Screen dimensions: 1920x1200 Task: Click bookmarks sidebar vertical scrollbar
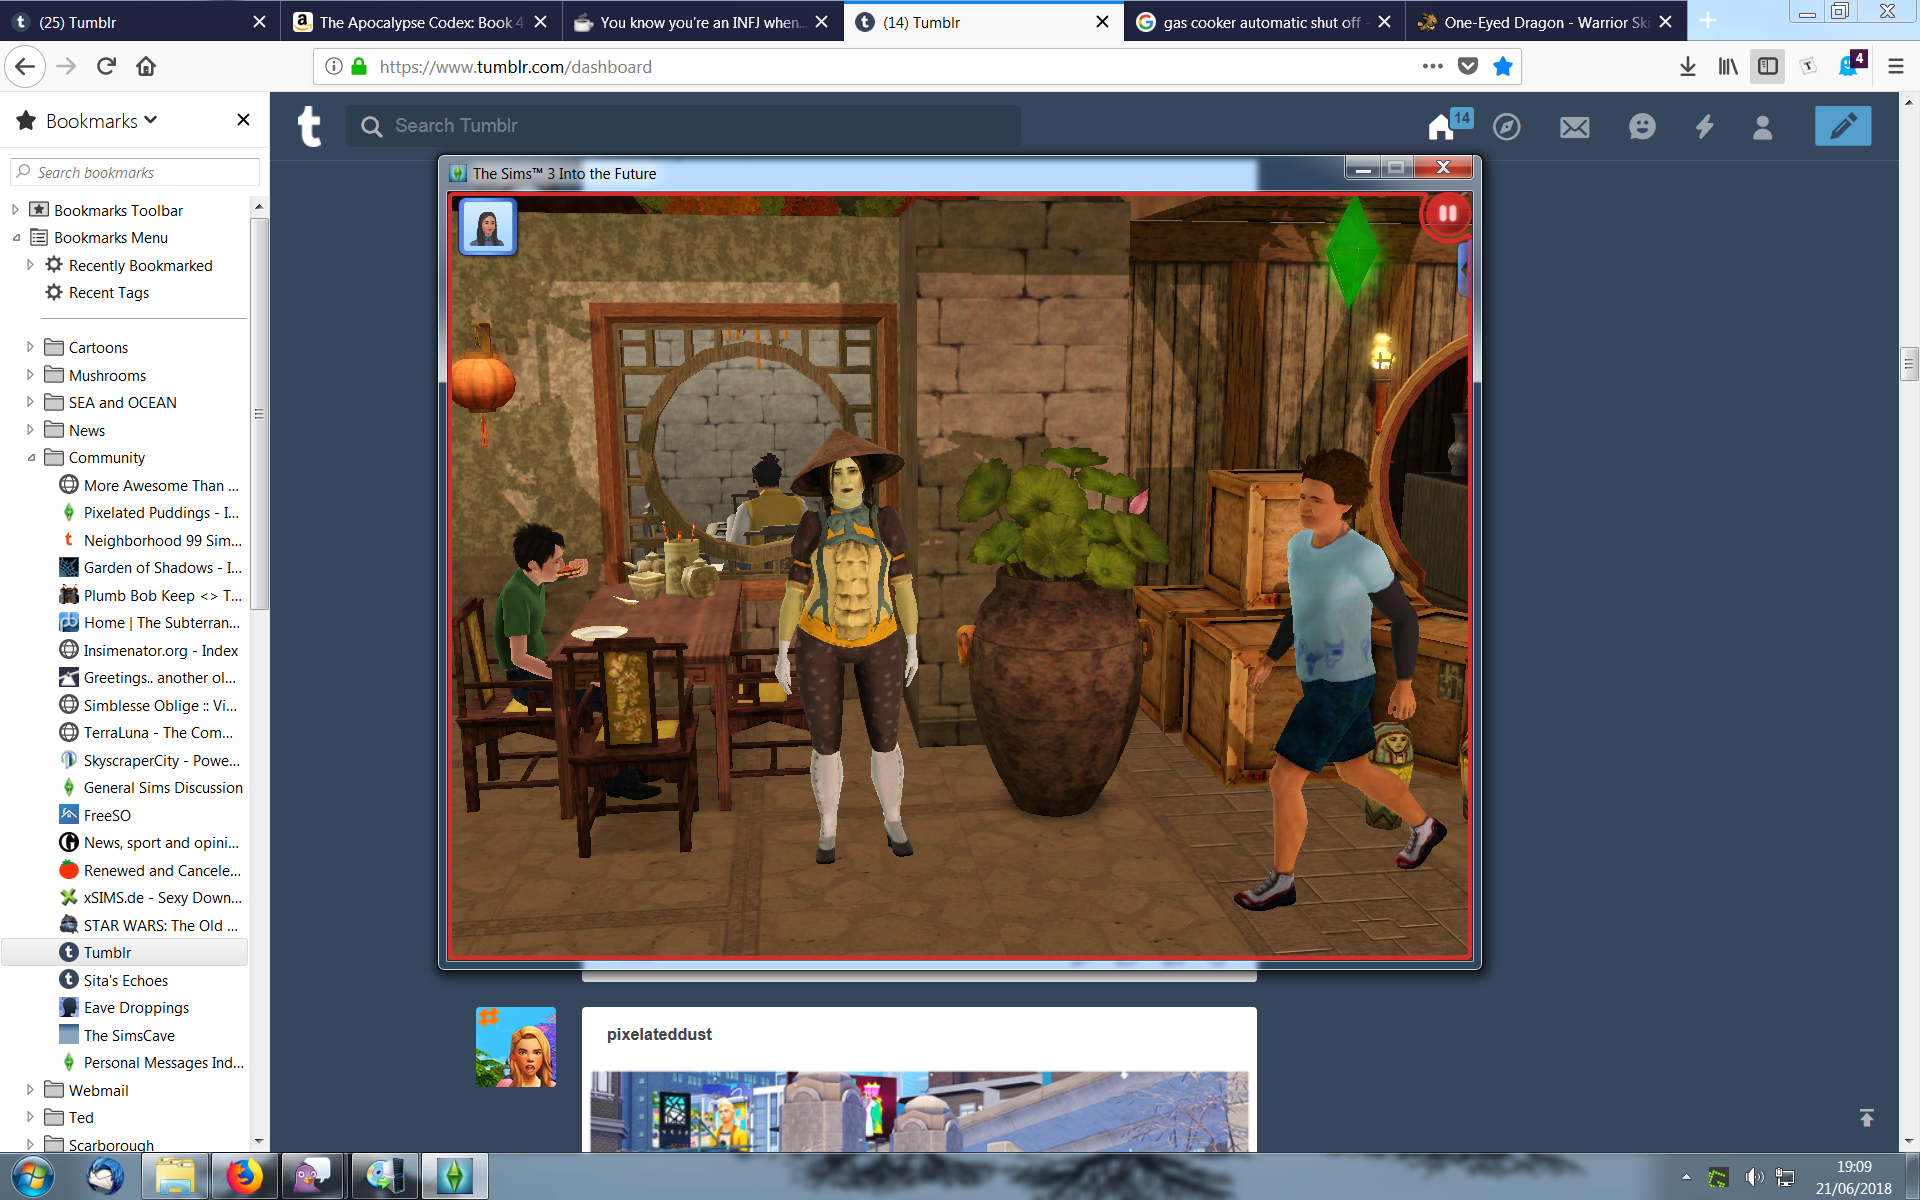click(x=259, y=414)
